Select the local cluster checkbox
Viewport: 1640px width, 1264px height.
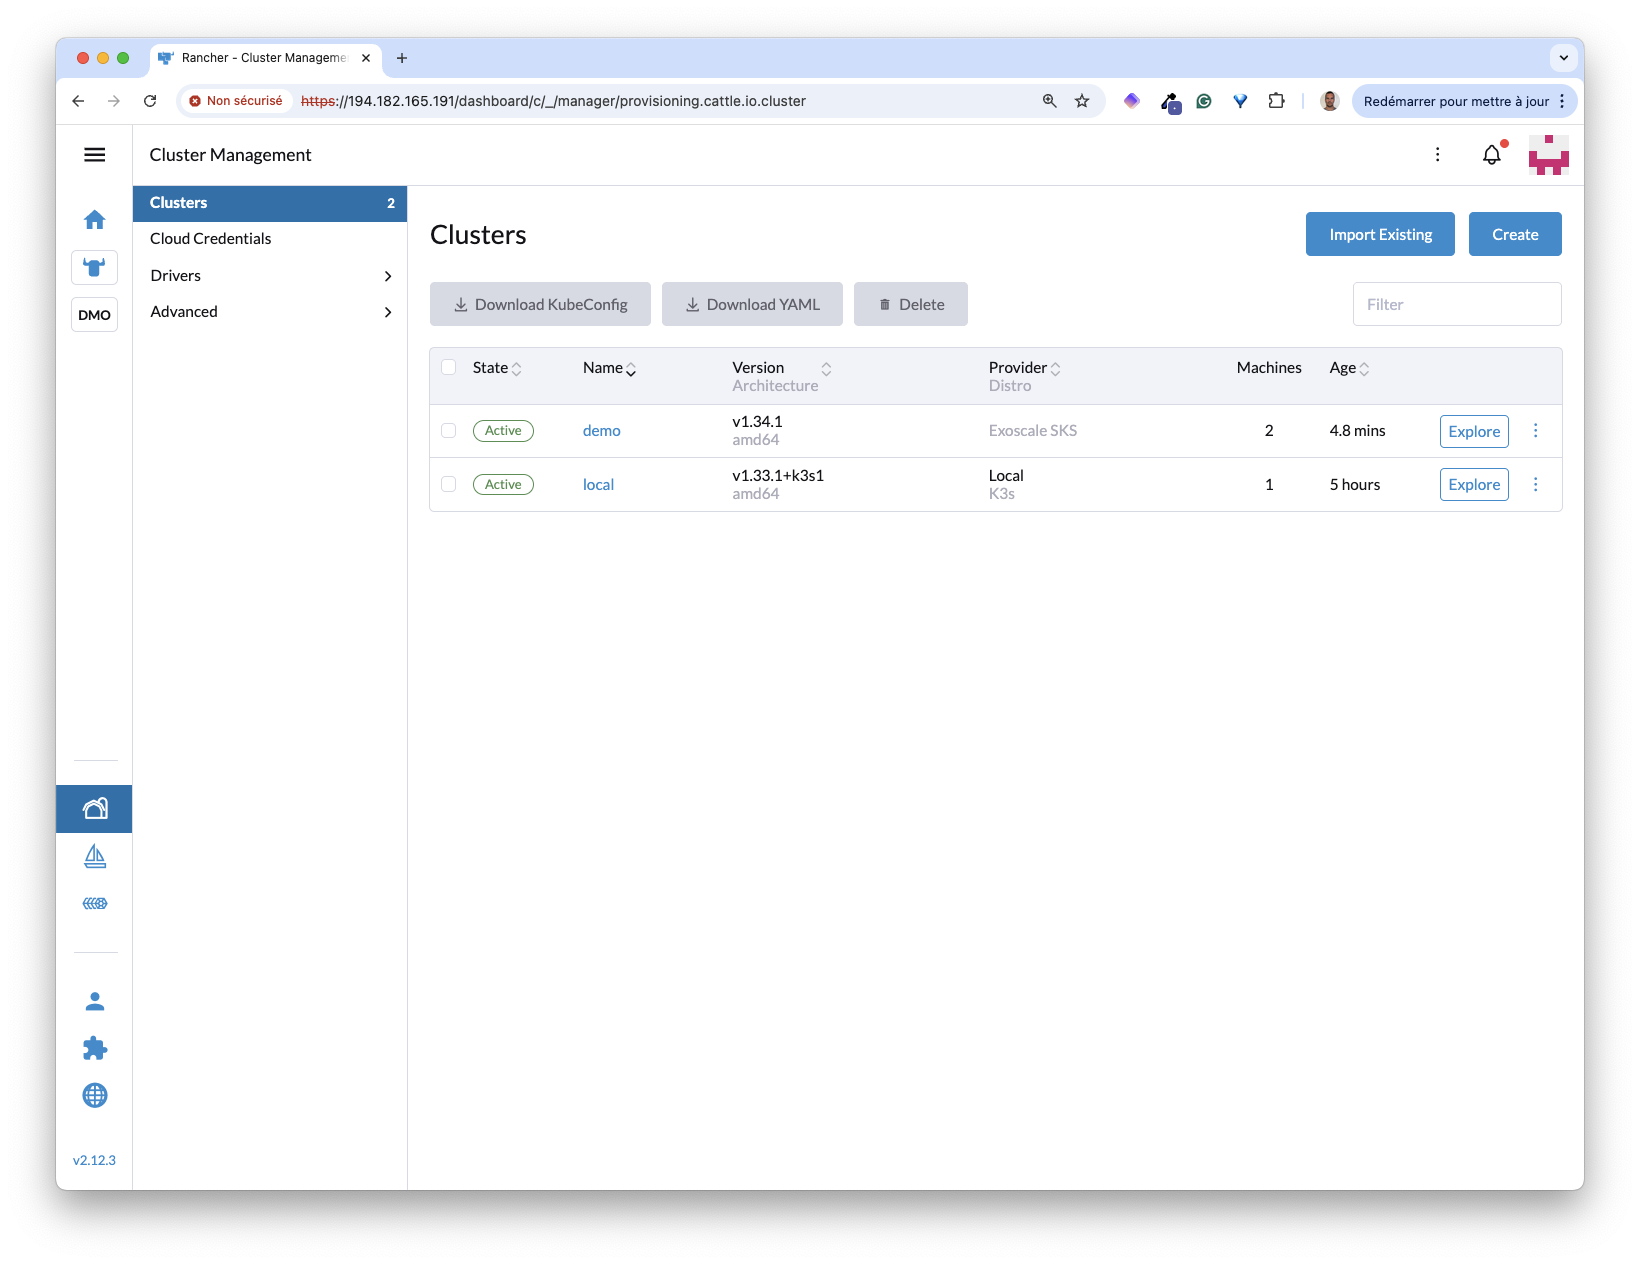coord(449,485)
